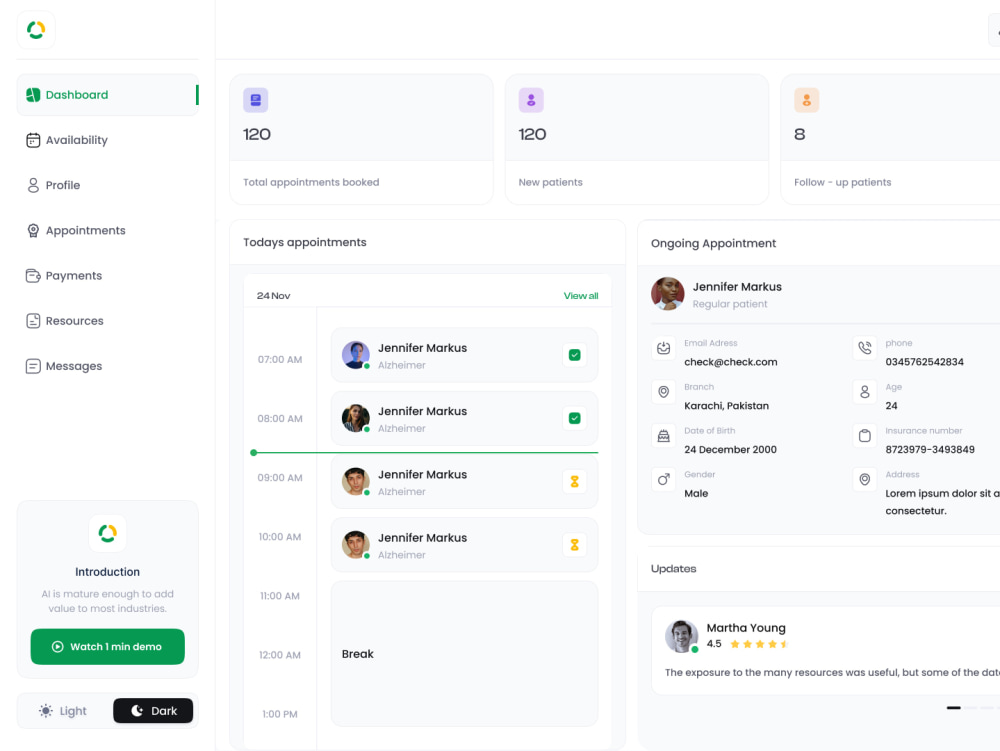The height and width of the screenshot is (751, 1000).
Task: Select Dashboard in the navigation menu
Action: [x=74, y=94]
